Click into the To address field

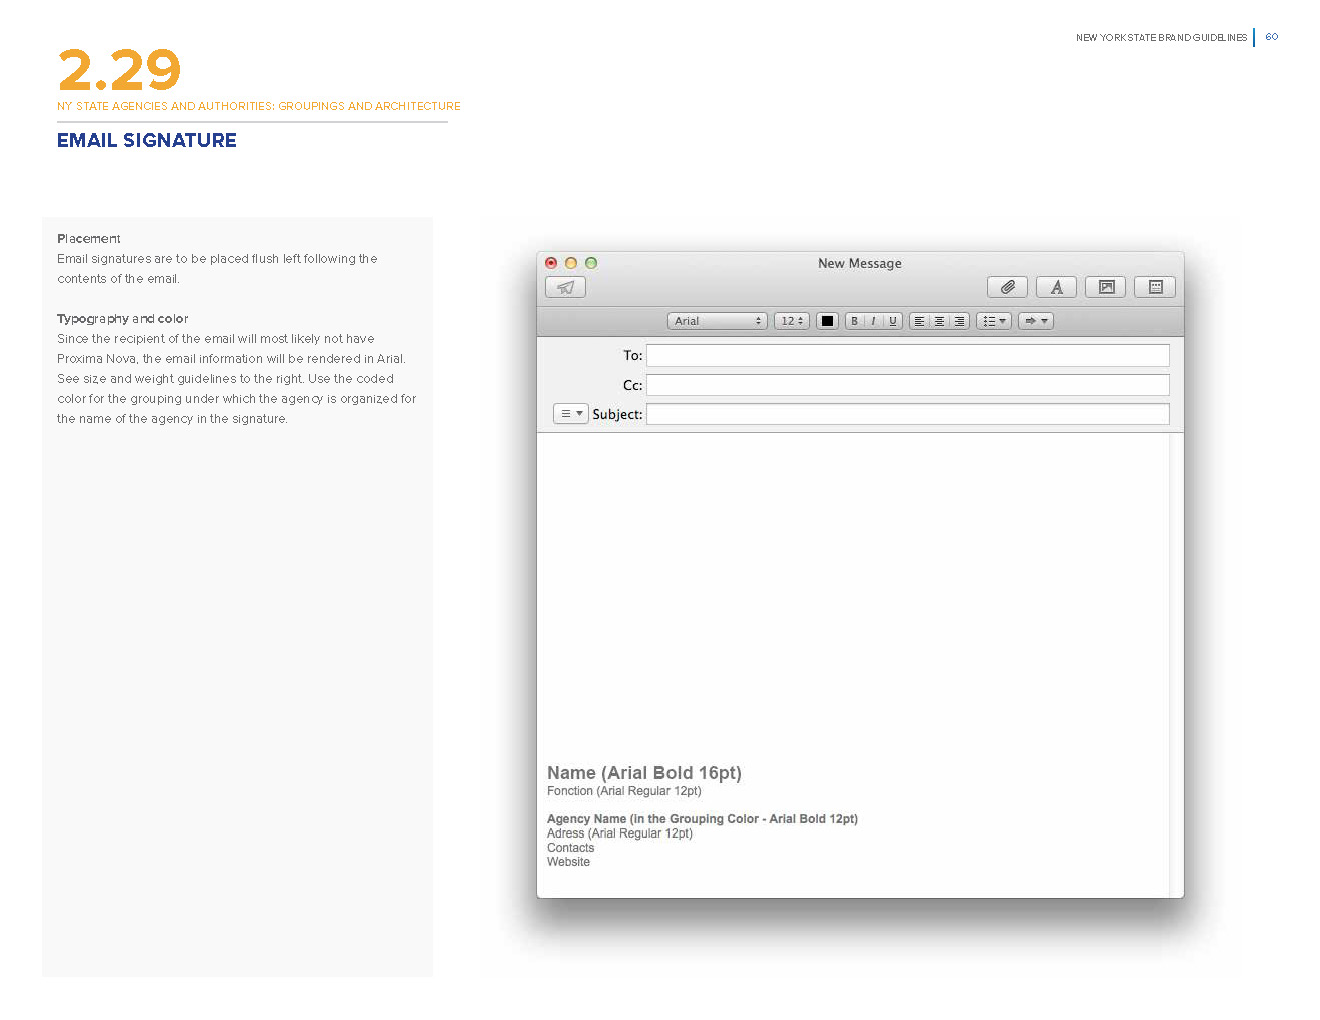tap(908, 355)
